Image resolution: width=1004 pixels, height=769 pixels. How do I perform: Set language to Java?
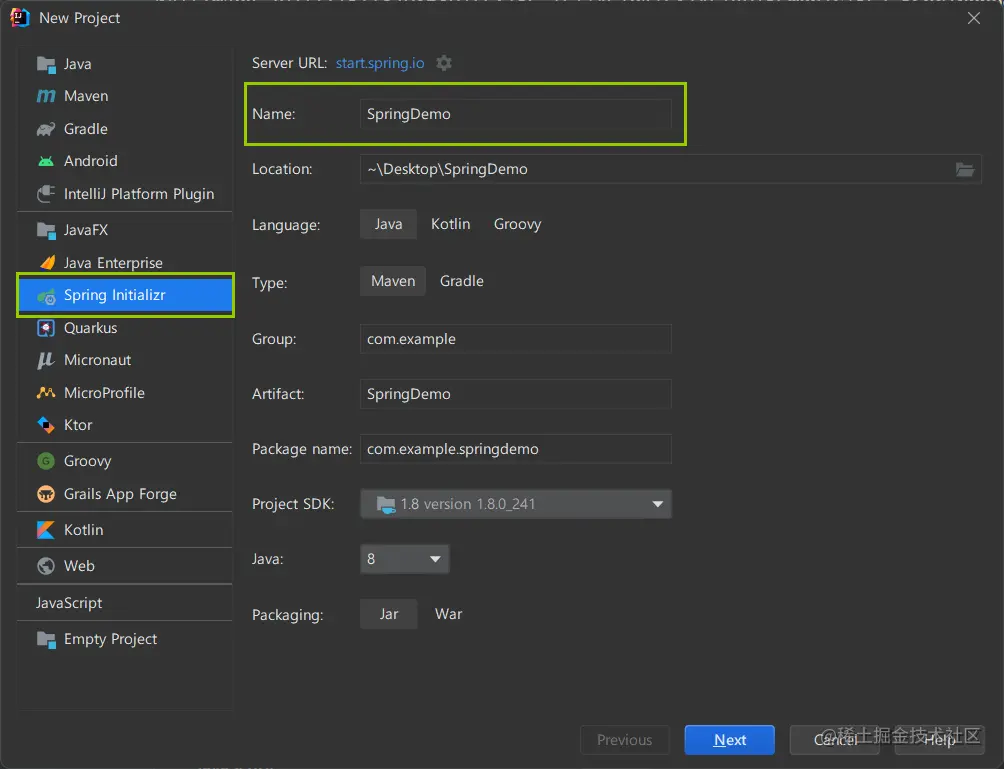point(389,224)
